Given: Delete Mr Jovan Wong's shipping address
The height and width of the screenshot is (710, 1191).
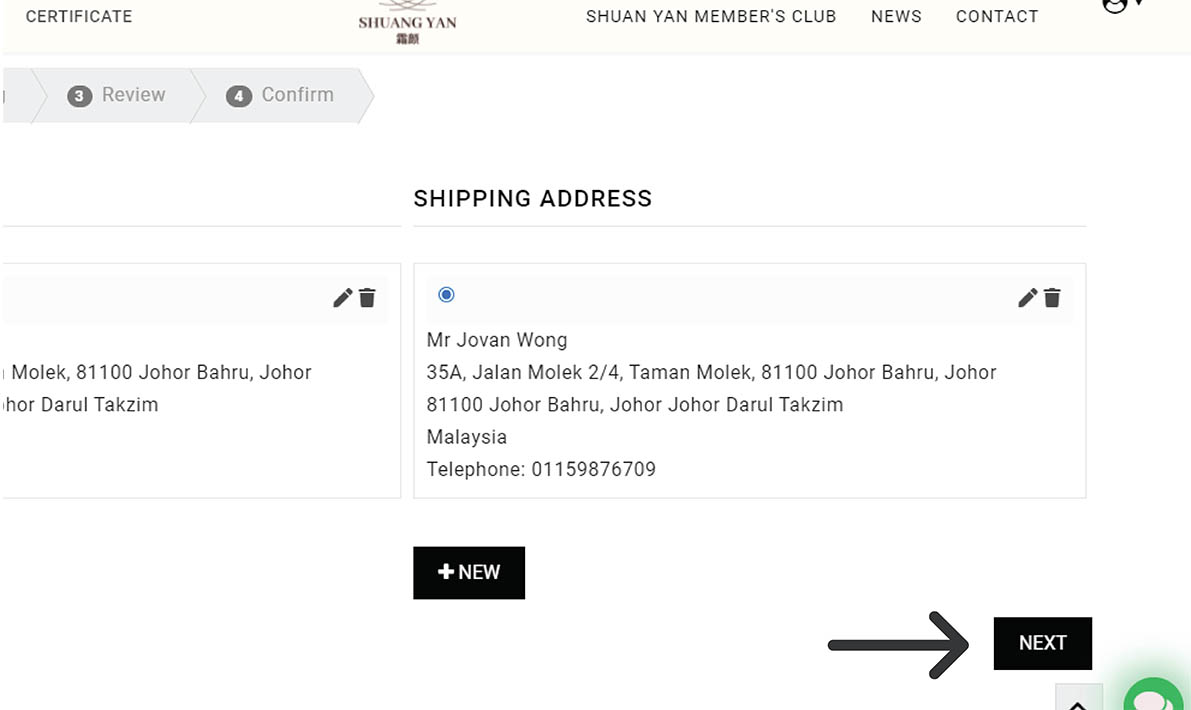Looking at the screenshot, I should pyautogui.click(x=1052, y=298).
